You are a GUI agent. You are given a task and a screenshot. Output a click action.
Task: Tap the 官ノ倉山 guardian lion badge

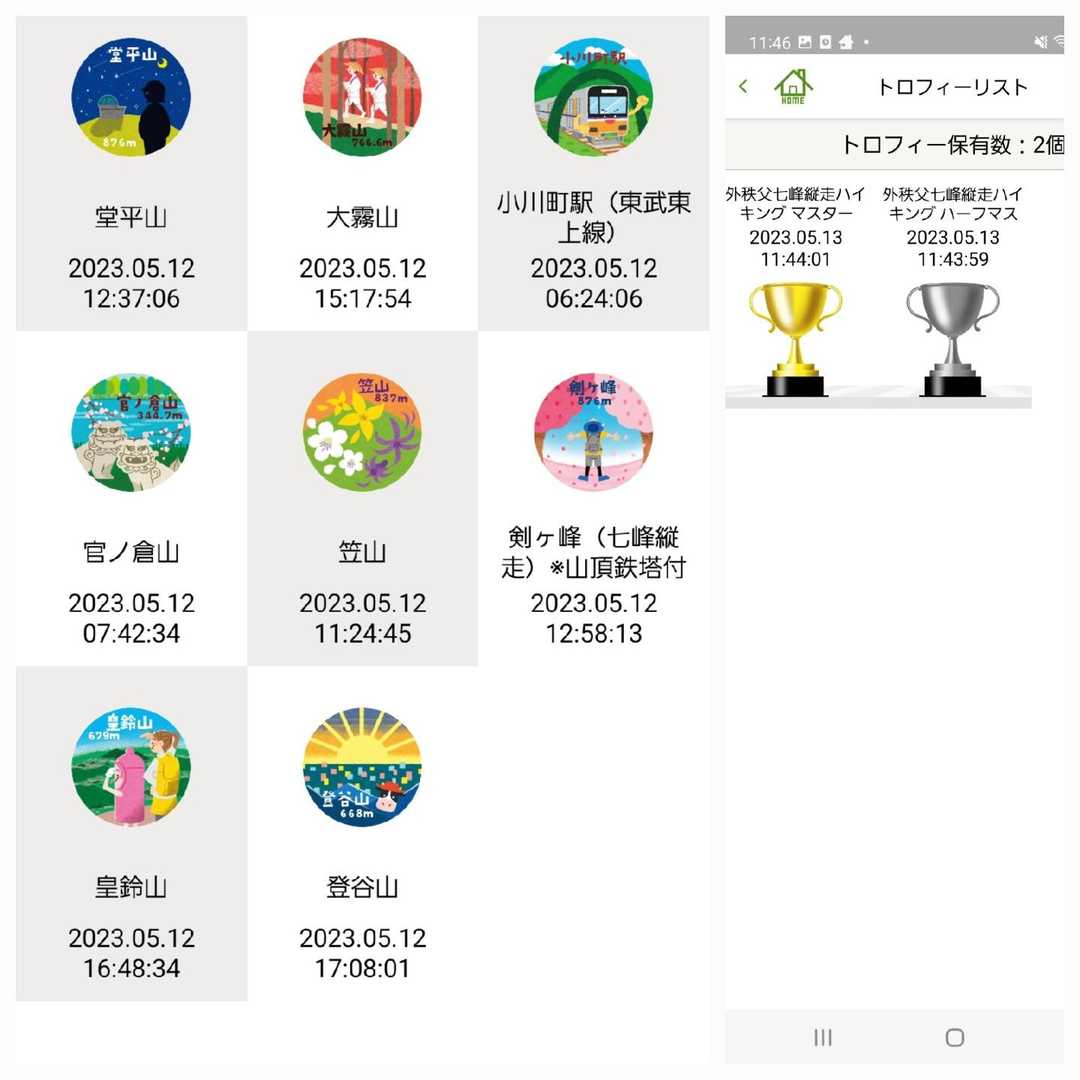(x=131, y=433)
